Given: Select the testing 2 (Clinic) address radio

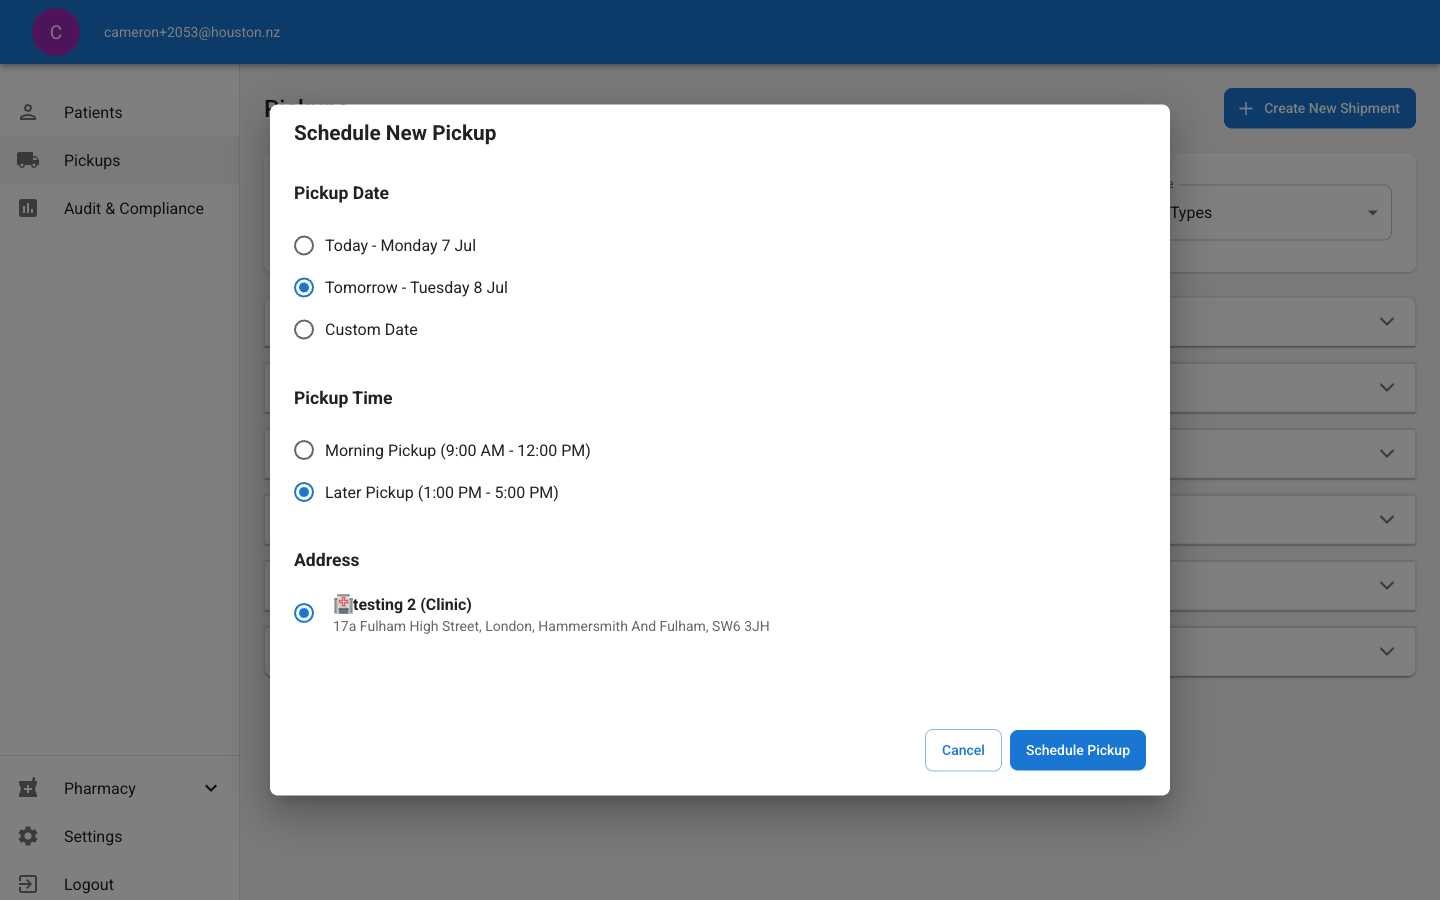Looking at the screenshot, I should click(x=304, y=613).
